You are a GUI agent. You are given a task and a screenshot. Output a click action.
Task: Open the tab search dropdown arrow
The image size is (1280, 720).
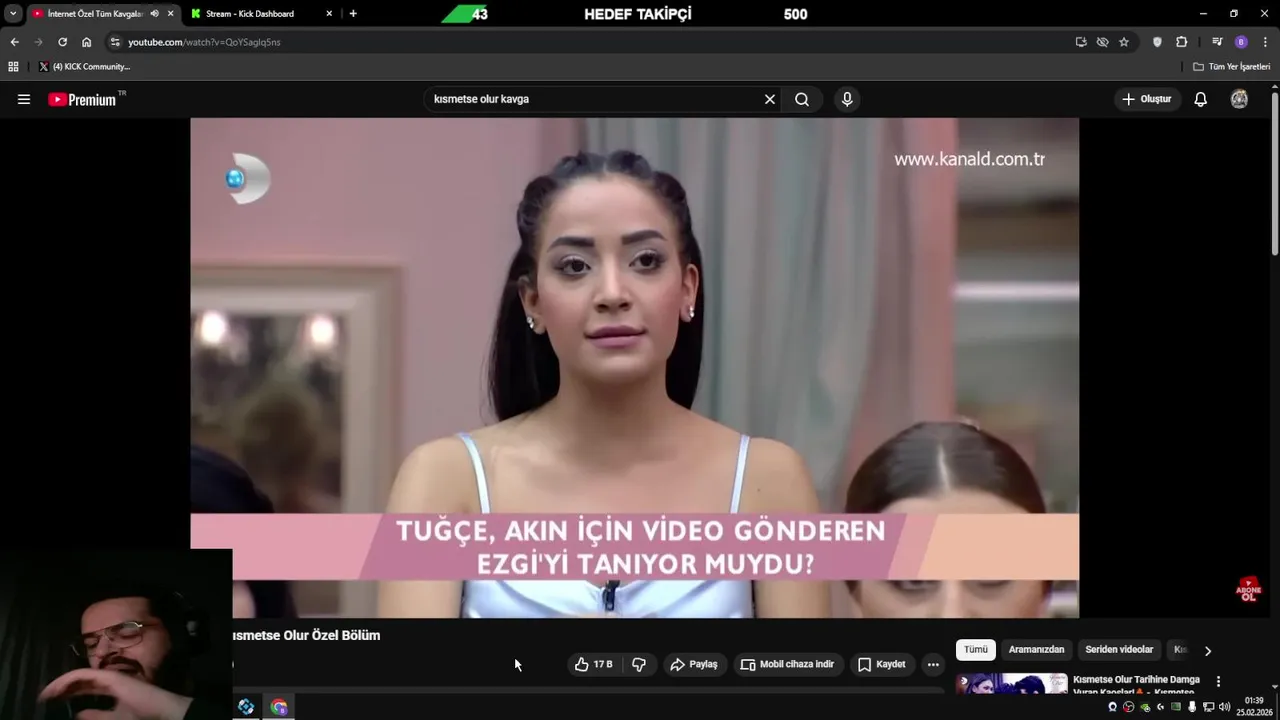point(13,14)
